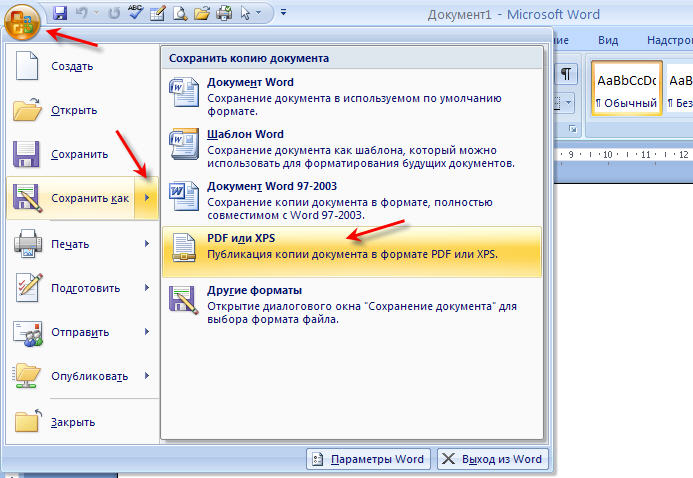Select PDF или XPS option

click(352, 252)
